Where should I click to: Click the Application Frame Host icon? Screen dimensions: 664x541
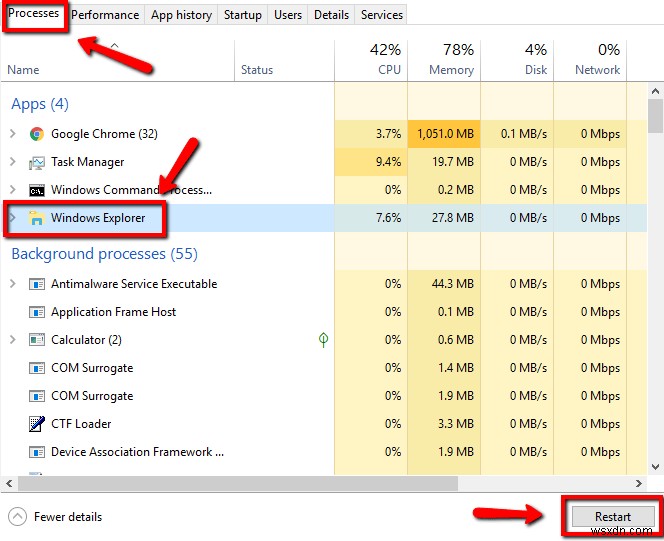point(37,312)
